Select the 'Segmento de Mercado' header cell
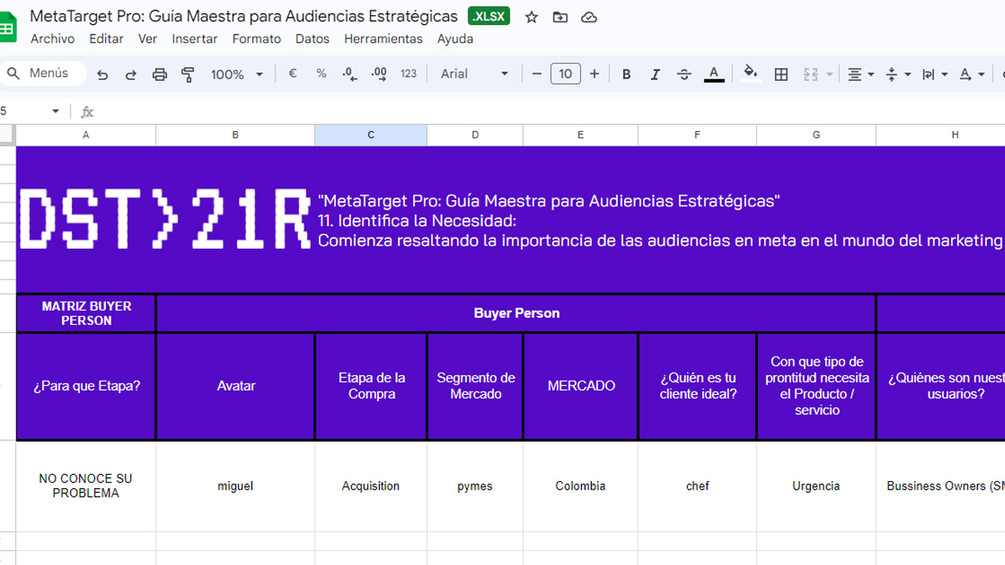The height and width of the screenshot is (565, 1005). [475, 386]
